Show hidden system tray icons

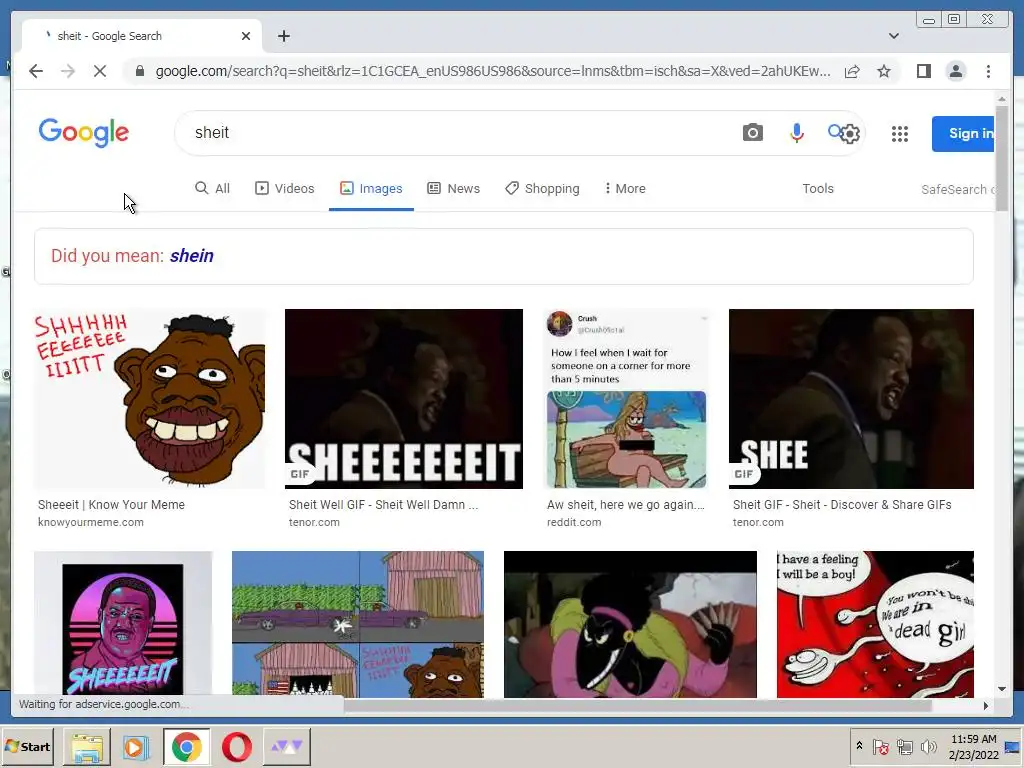859,746
